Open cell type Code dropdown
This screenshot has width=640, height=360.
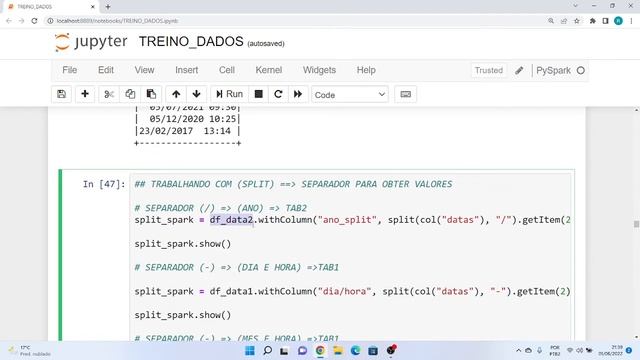tap(350, 95)
